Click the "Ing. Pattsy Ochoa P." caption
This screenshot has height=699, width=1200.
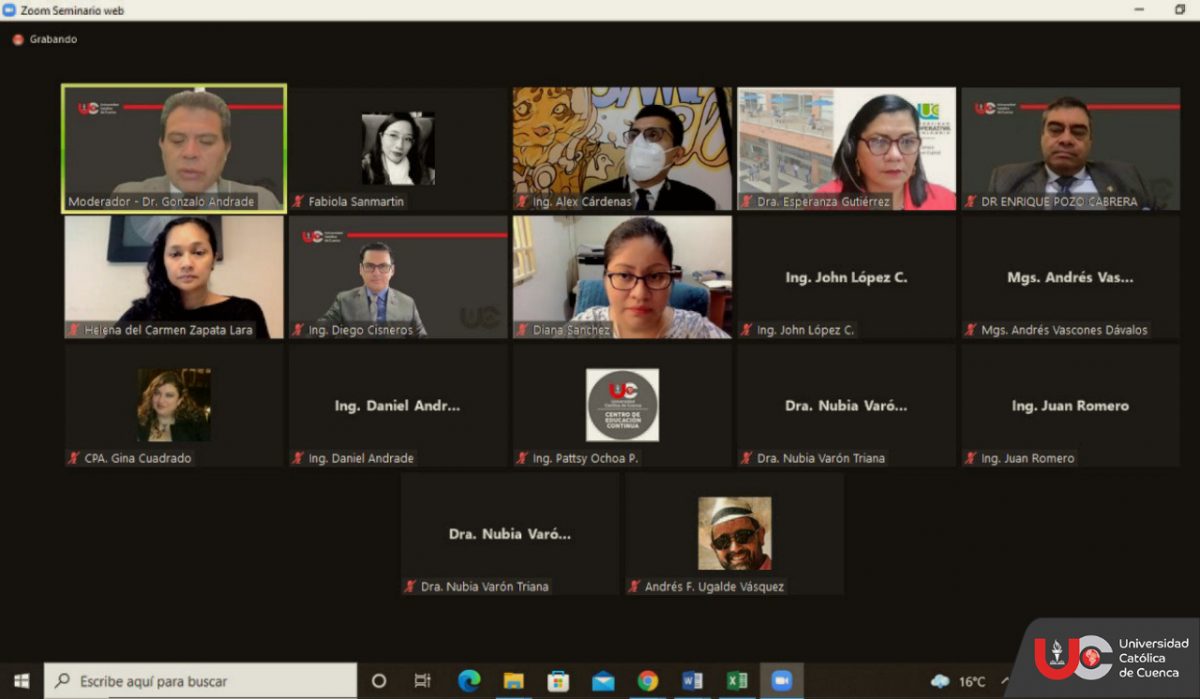point(585,458)
